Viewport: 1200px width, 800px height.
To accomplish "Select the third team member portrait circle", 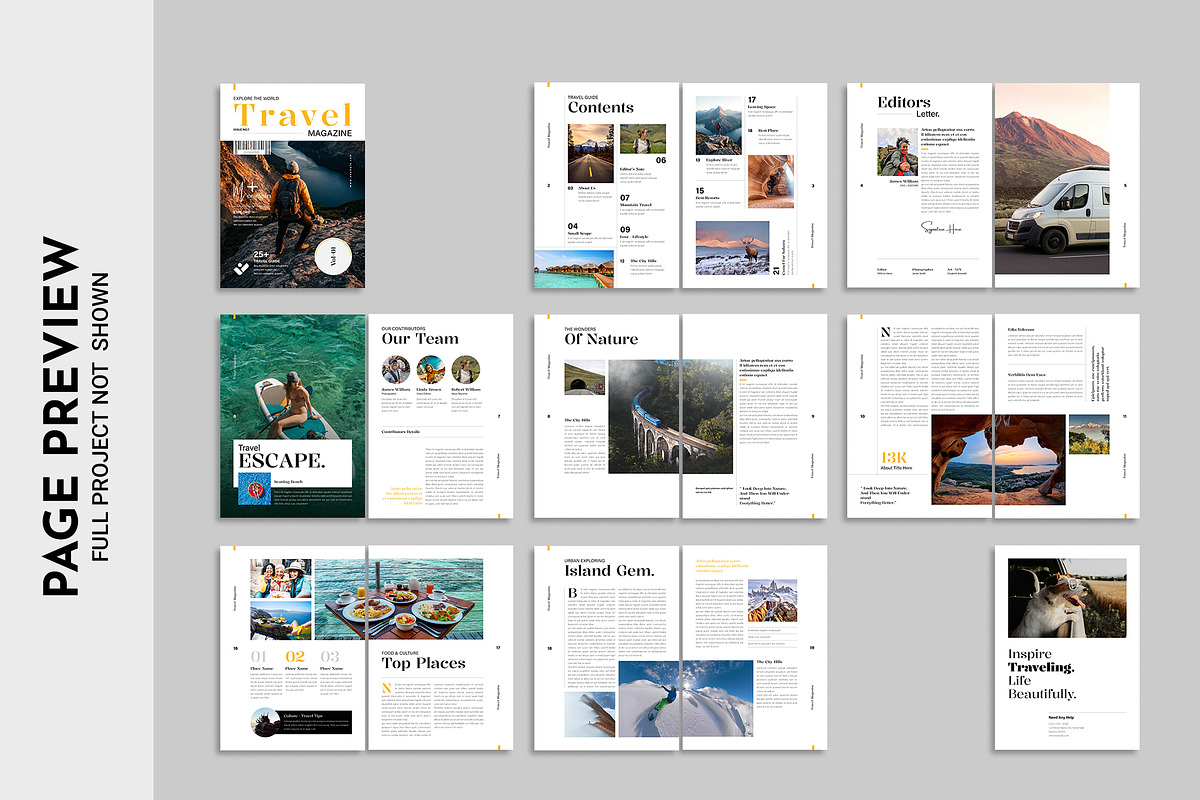I will (466, 370).
